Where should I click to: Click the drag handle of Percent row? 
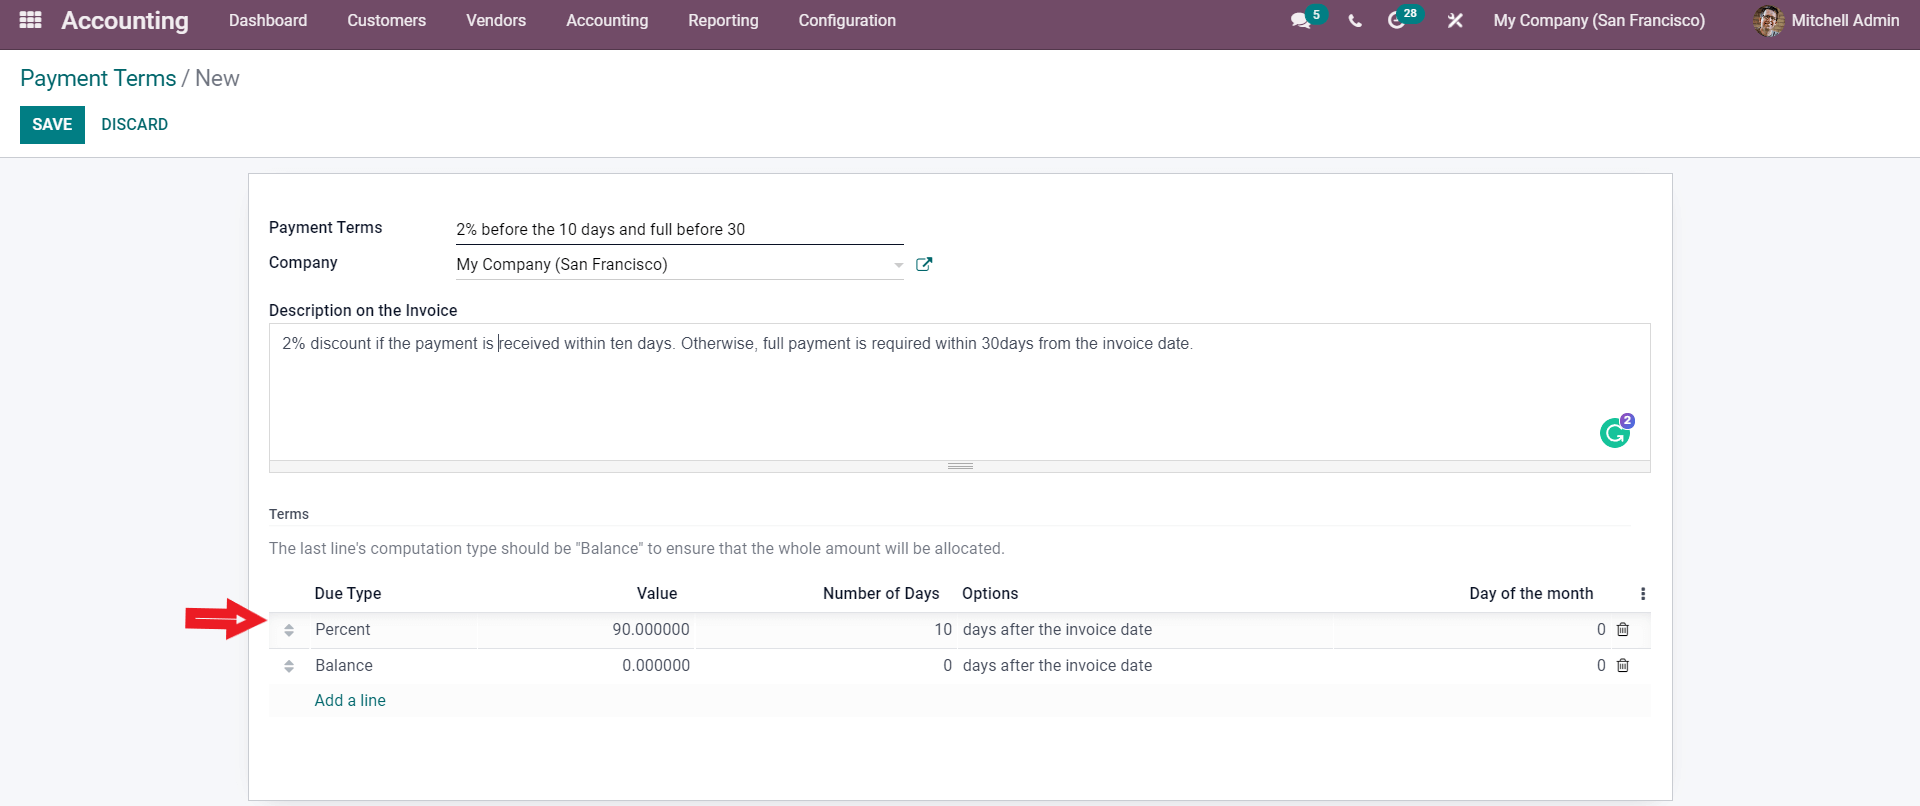coord(289,630)
